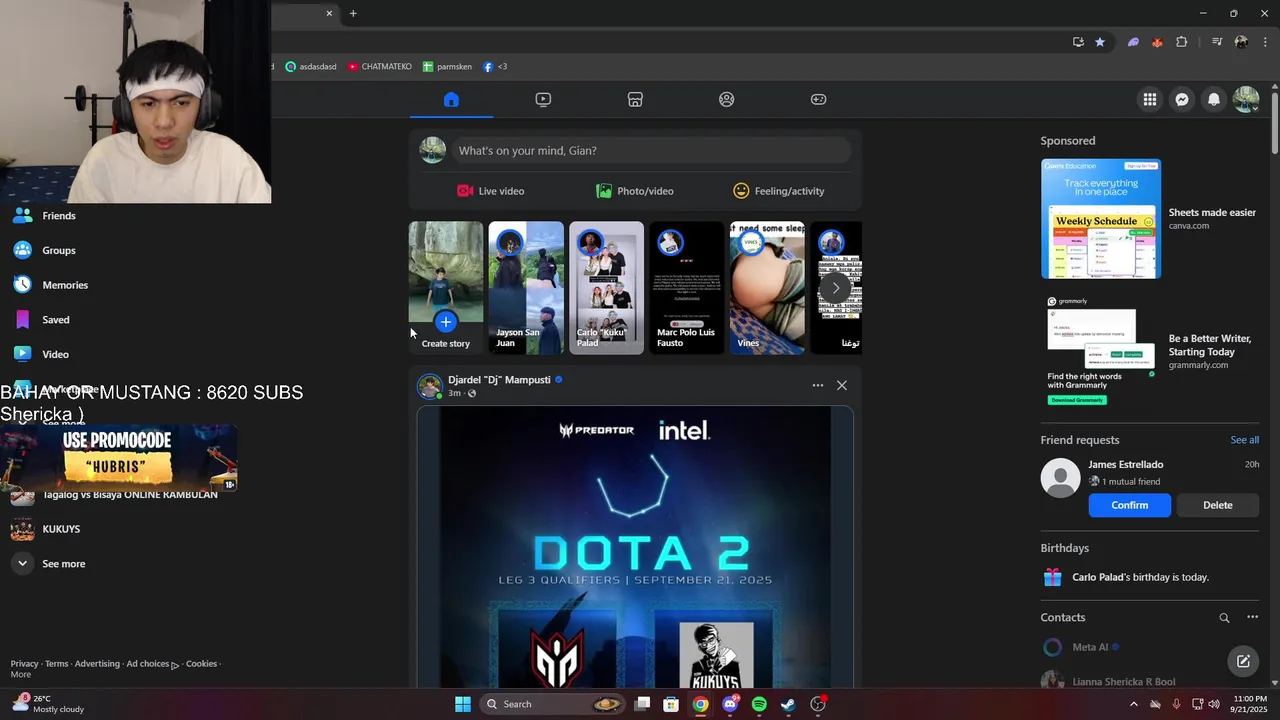Open Jayson San Juan's story

tap(526, 288)
